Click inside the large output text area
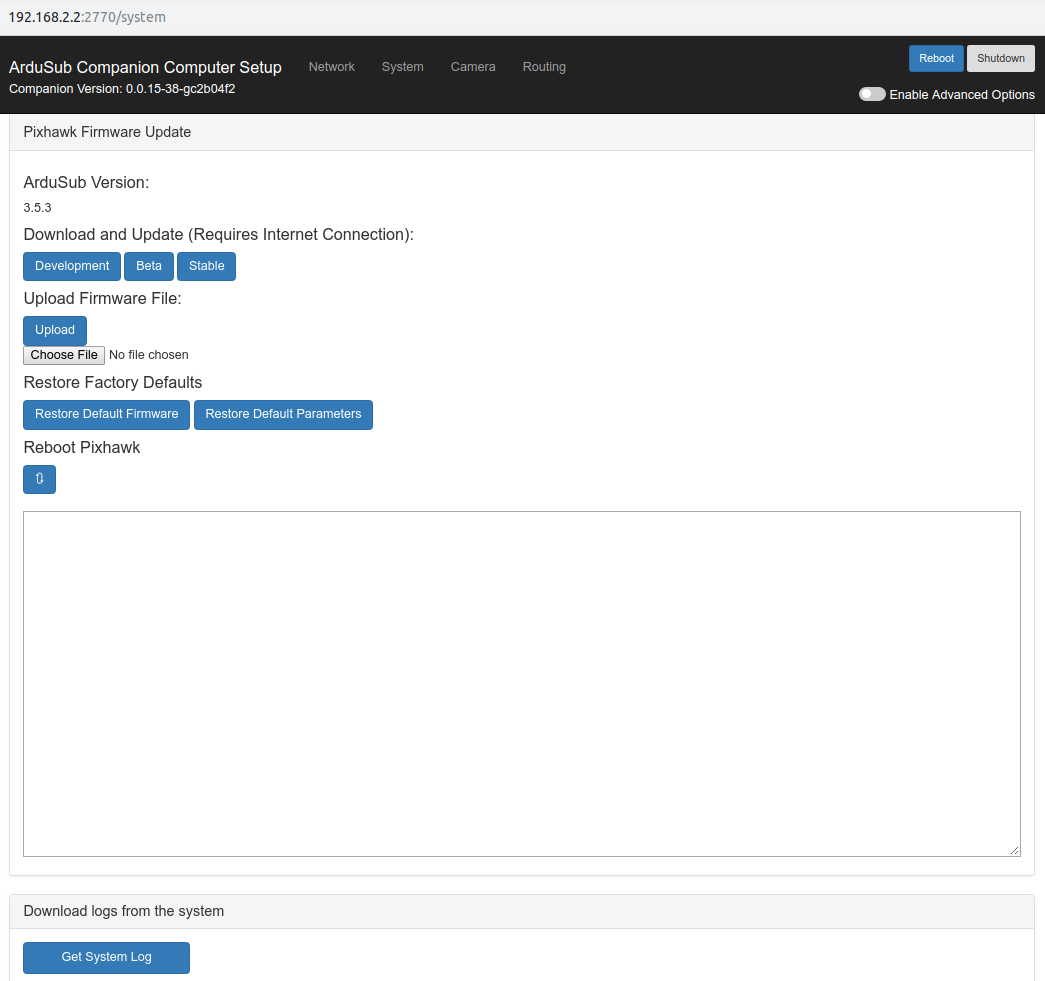The height and width of the screenshot is (981, 1045). click(x=522, y=684)
